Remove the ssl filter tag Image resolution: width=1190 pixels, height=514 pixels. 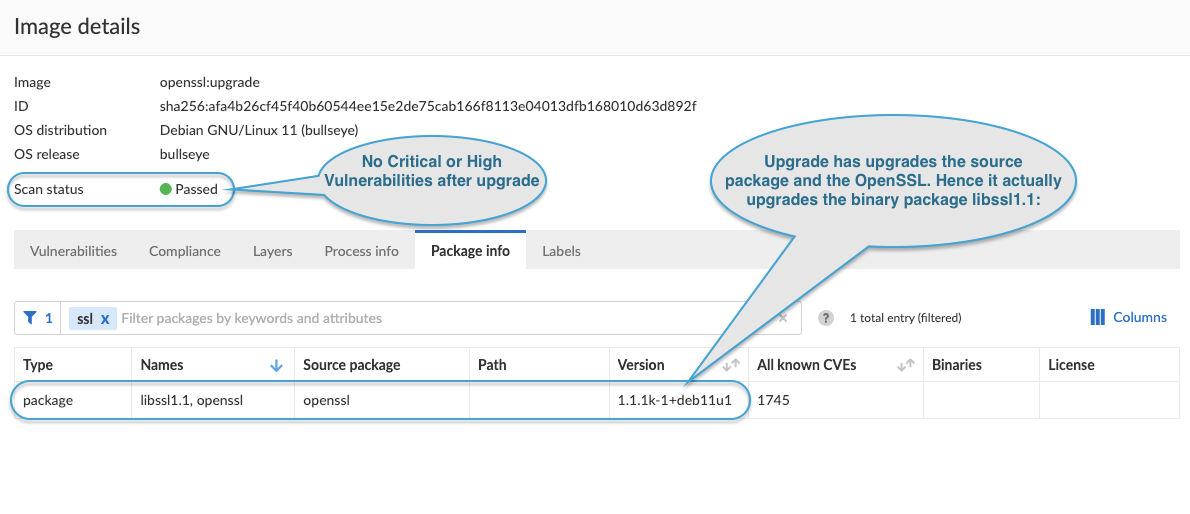pyautogui.click(x=105, y=319)
